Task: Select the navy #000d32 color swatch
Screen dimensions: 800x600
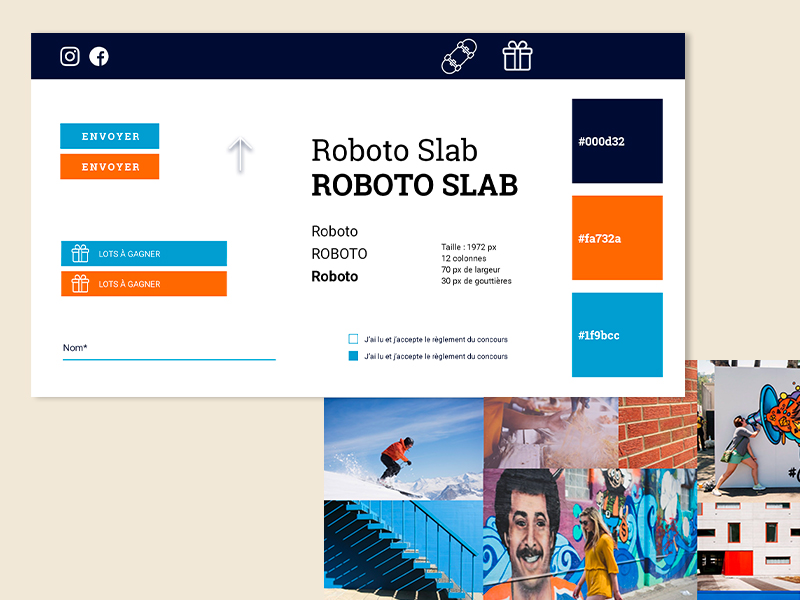Action: tap(617, 141)
